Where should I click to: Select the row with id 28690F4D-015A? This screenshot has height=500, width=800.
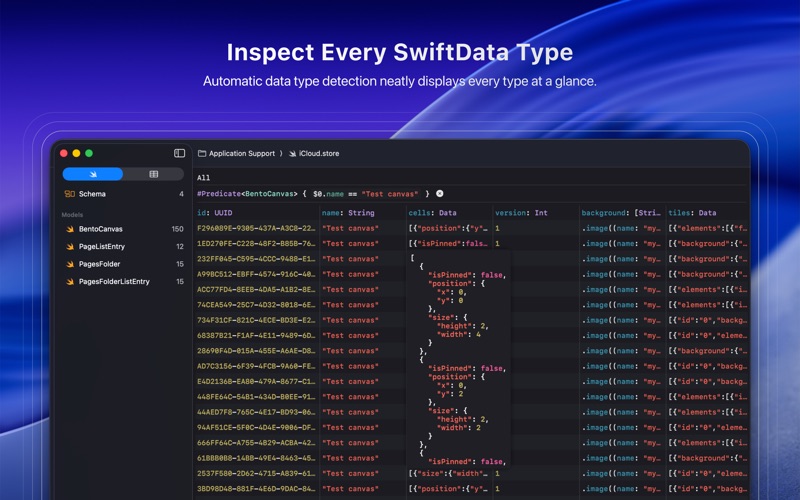coord(470,351)
